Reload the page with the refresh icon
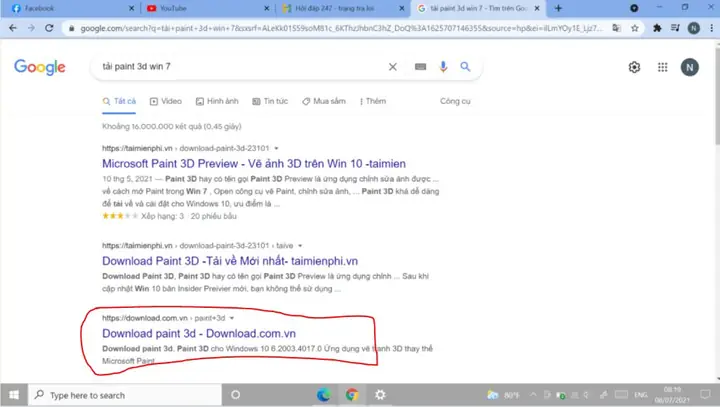The image size is (720, 407). click(49, 28)
